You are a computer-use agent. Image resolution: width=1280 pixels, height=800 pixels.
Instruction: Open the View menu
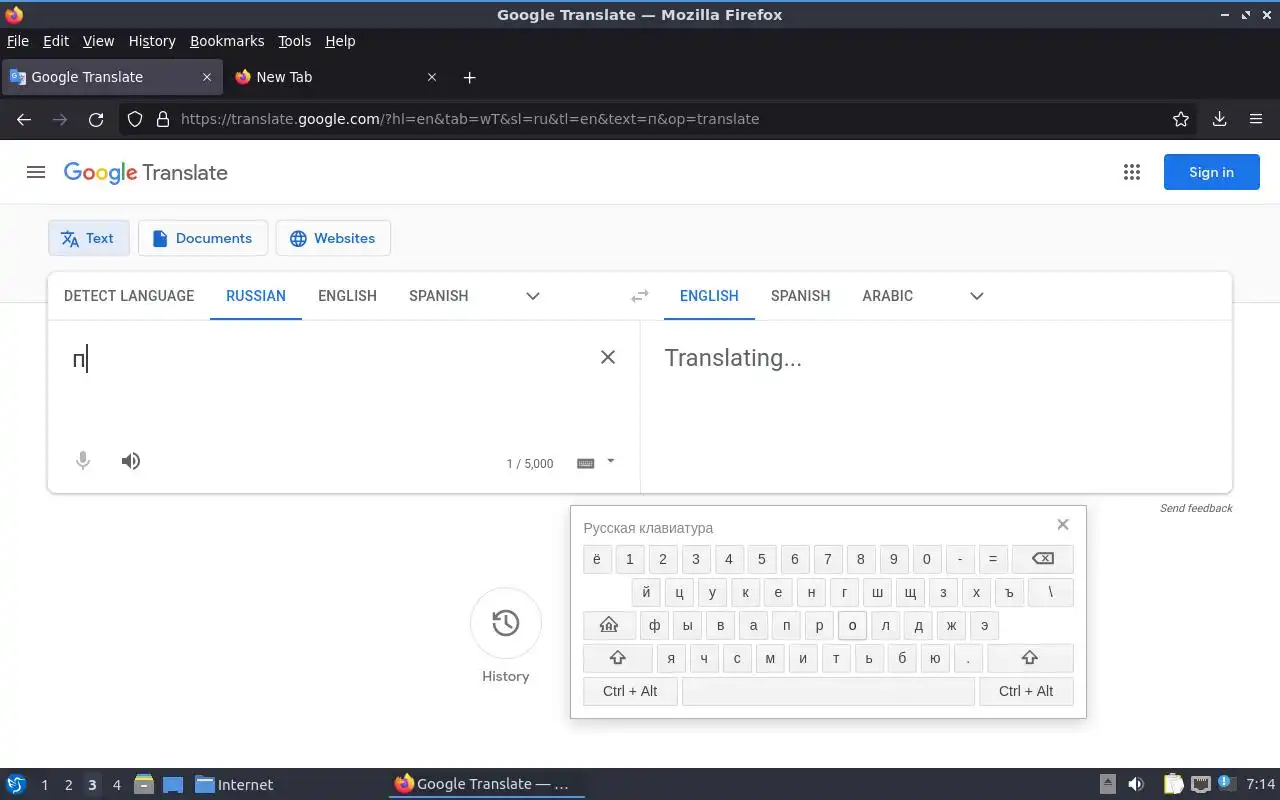point(98,41)
